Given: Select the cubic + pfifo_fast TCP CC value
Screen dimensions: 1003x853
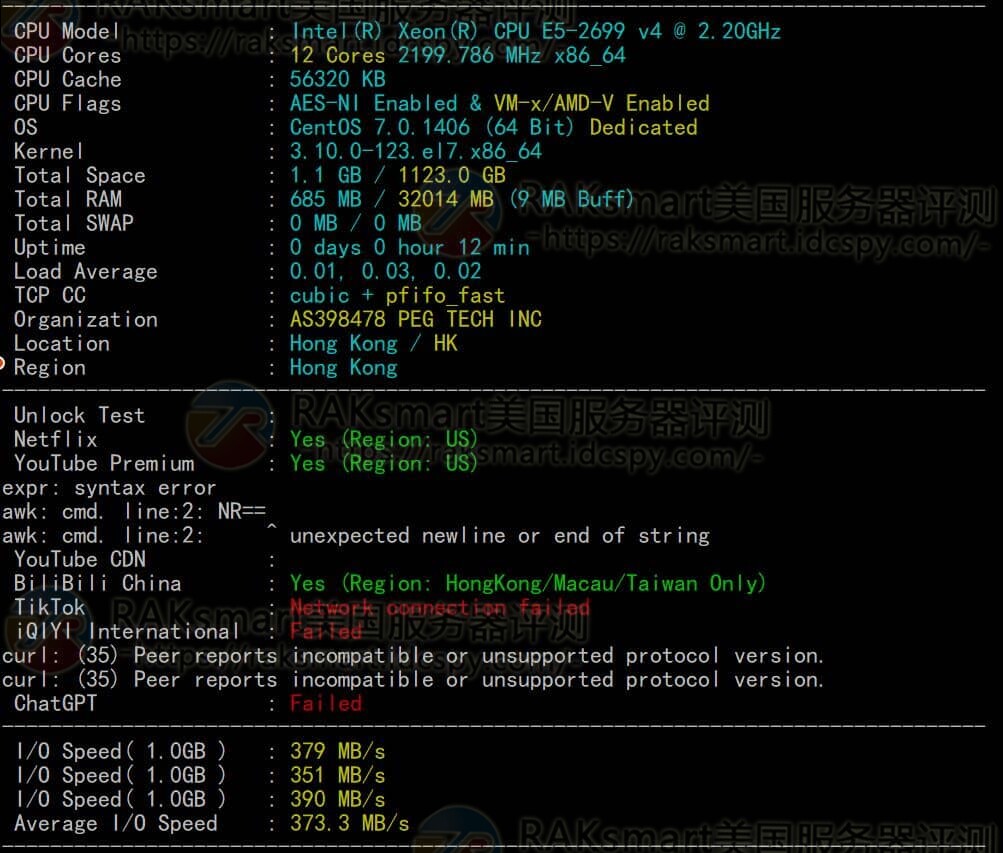Looking at the screenshot, I should (x=397, y=295).
